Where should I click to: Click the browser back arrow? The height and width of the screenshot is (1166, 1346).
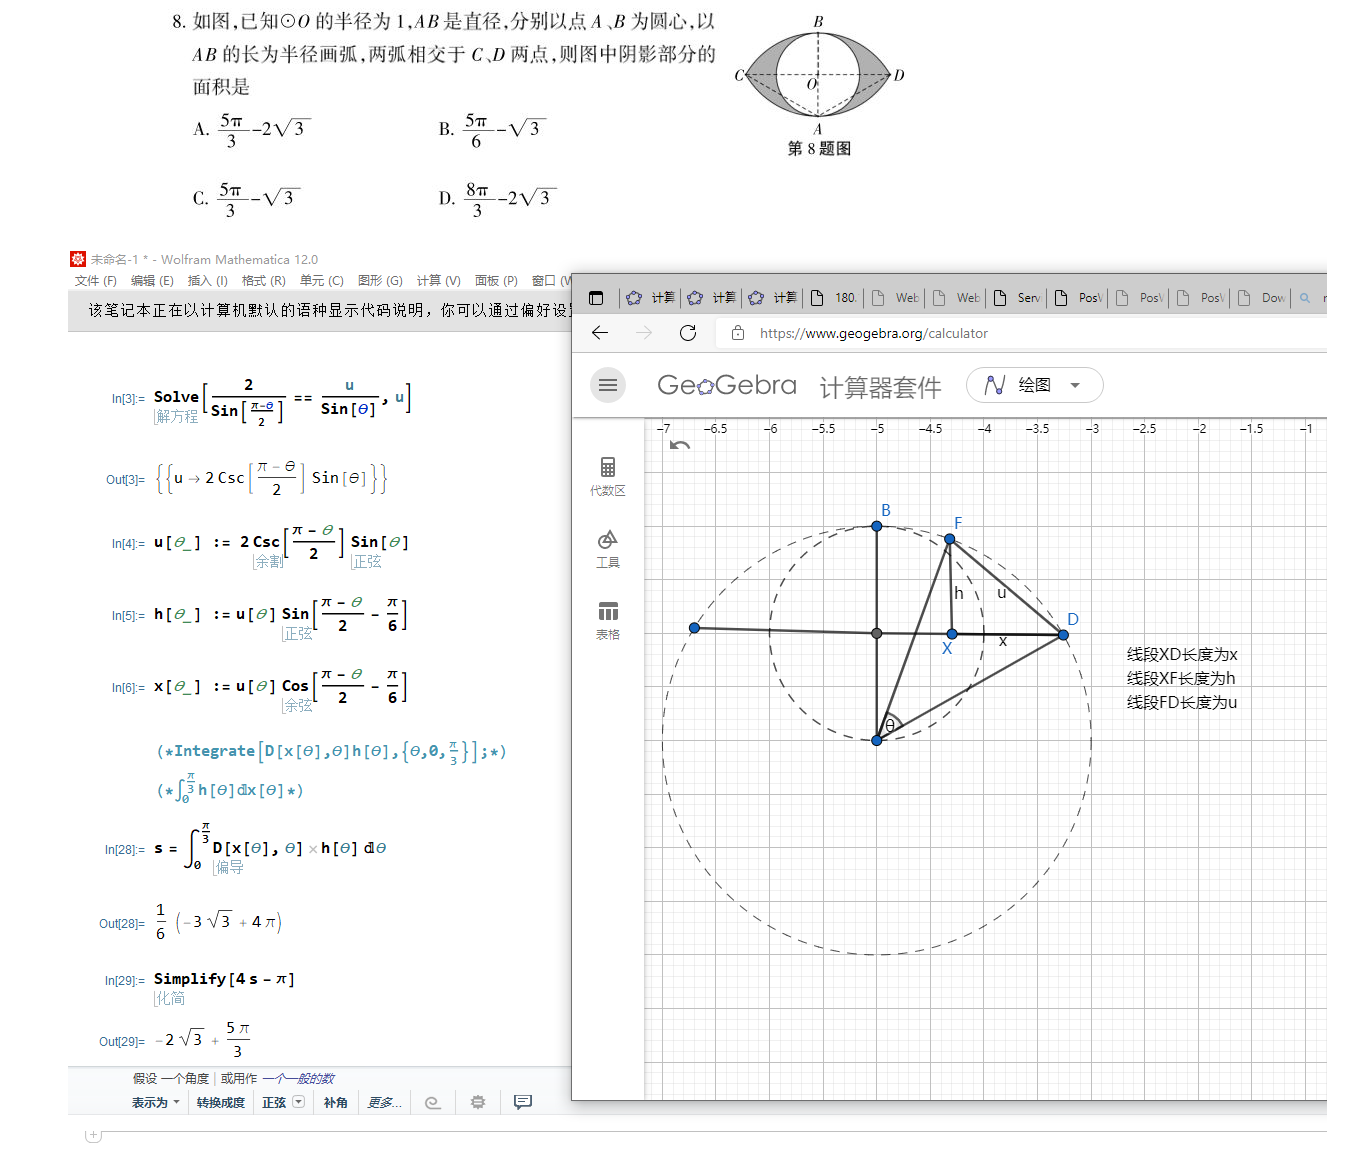click(600, 333)
